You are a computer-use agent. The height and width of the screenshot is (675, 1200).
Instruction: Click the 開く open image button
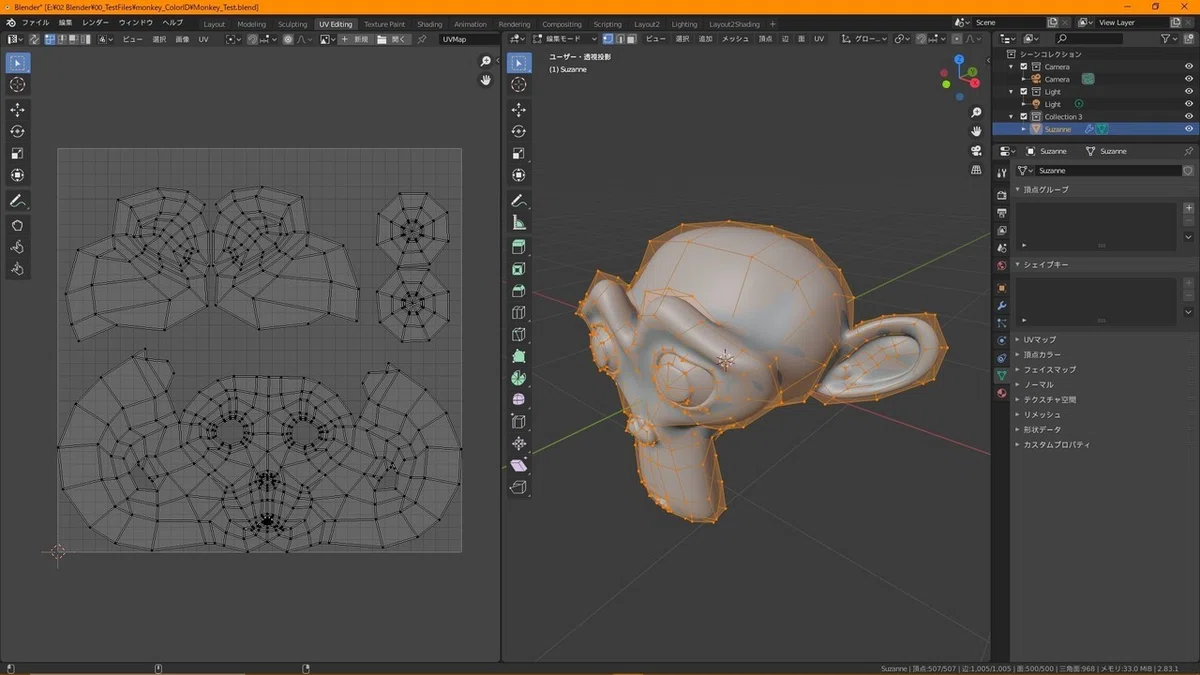[393, 39]
